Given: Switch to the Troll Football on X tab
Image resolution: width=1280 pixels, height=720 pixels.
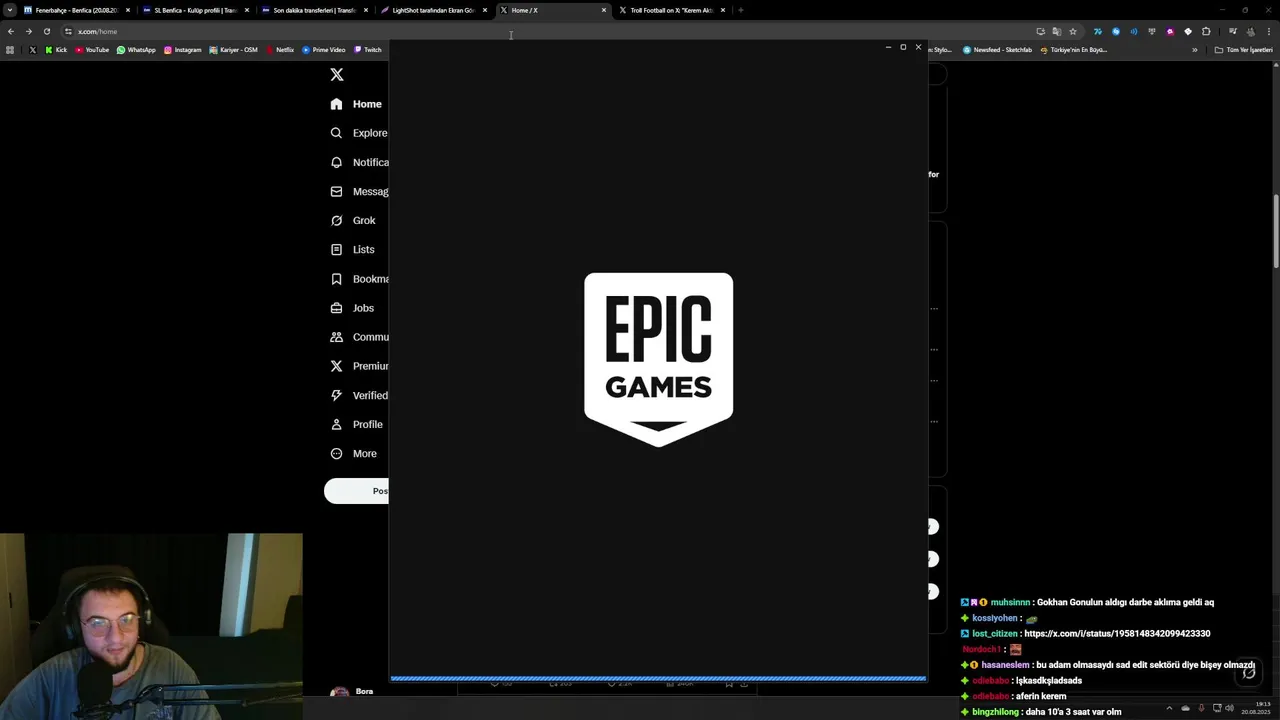Looking at the screenshot, I should coord(672,10).
